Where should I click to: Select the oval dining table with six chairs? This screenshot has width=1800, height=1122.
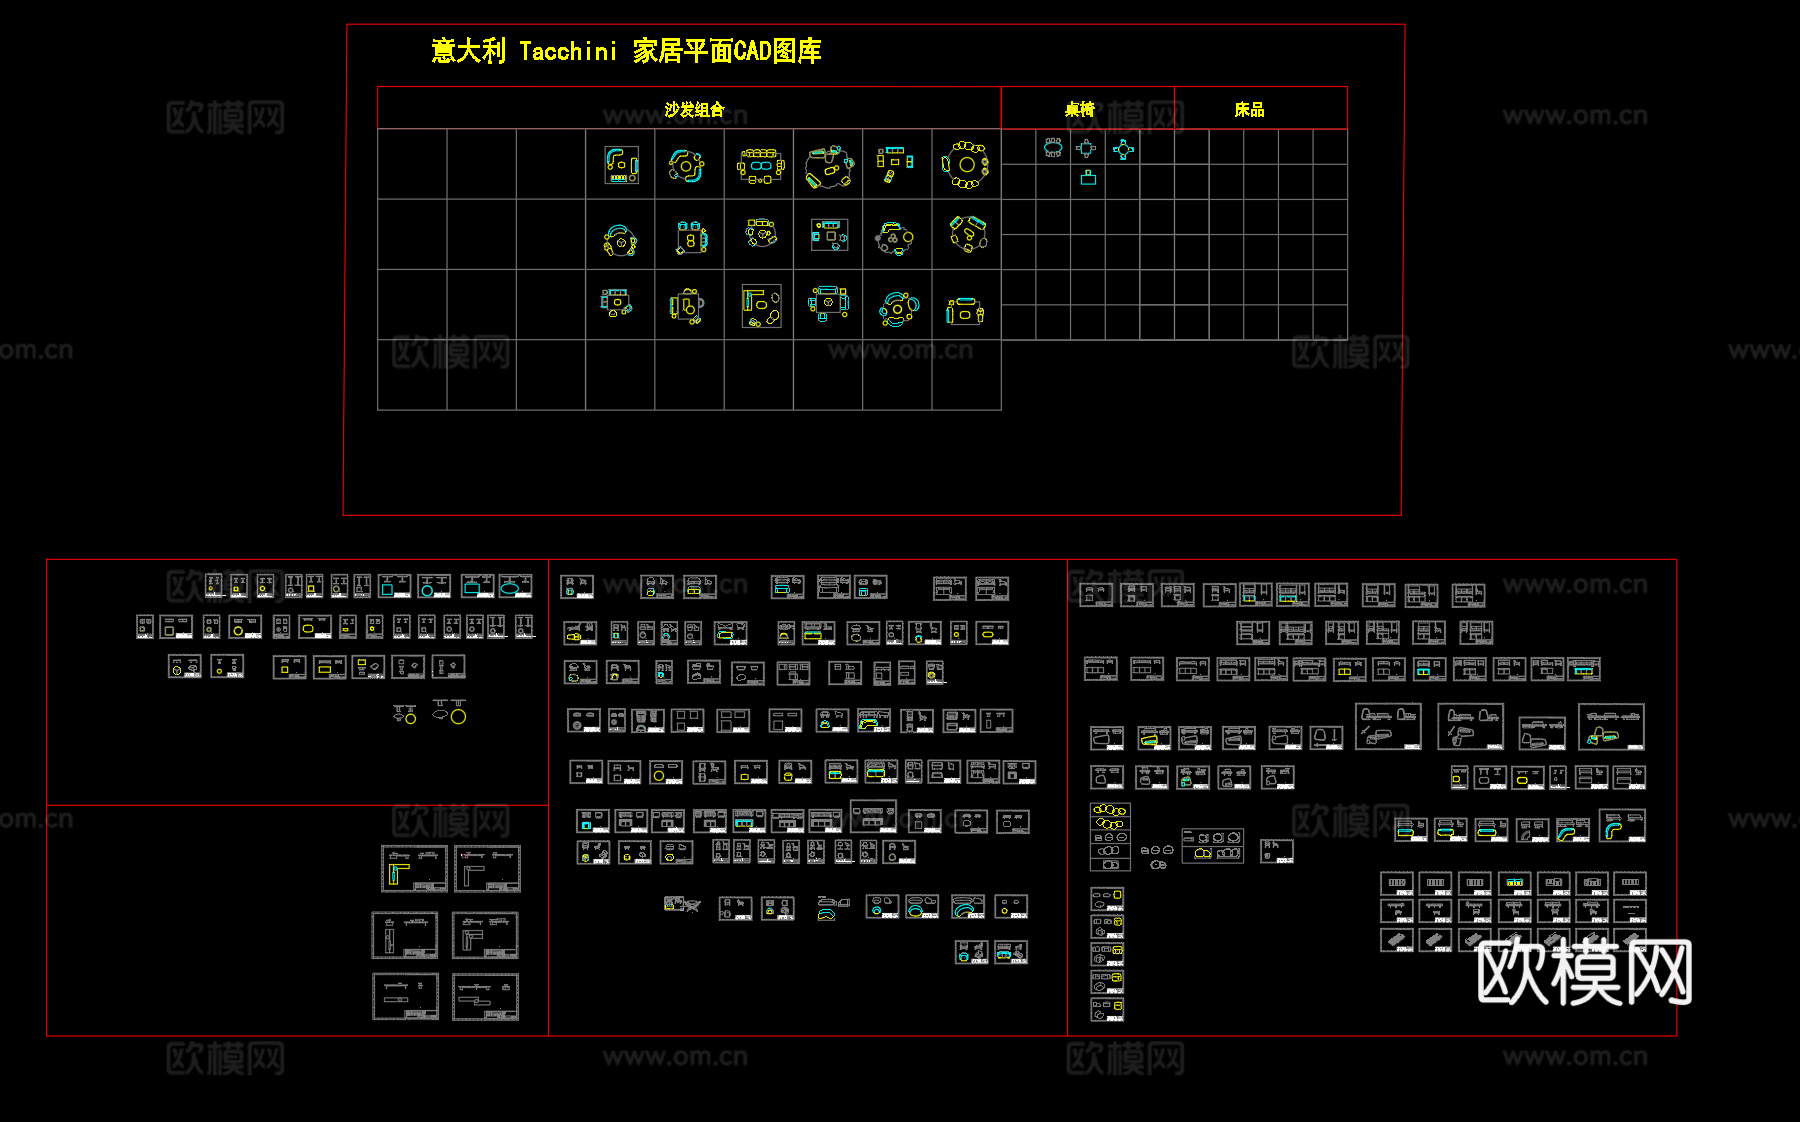pyautogui.click(x=1051, y=148)
